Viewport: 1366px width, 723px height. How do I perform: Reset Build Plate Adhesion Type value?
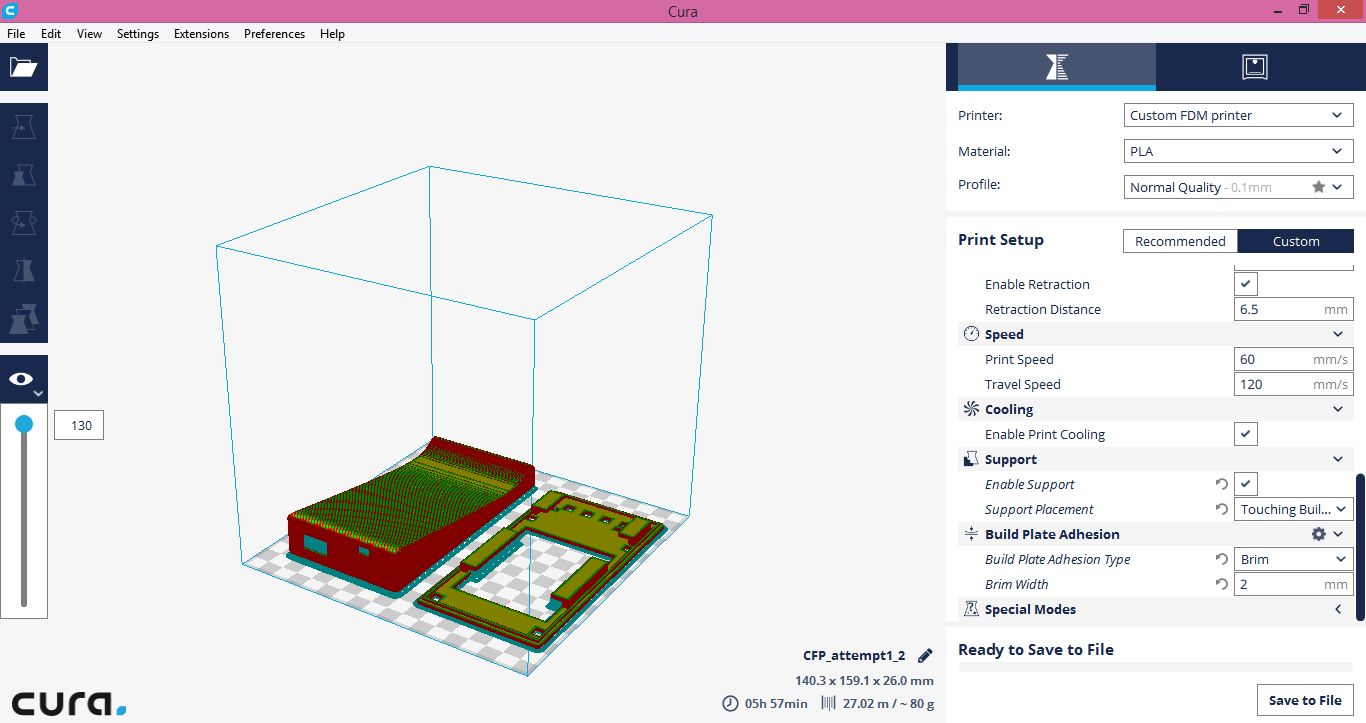coord(1221,559)
